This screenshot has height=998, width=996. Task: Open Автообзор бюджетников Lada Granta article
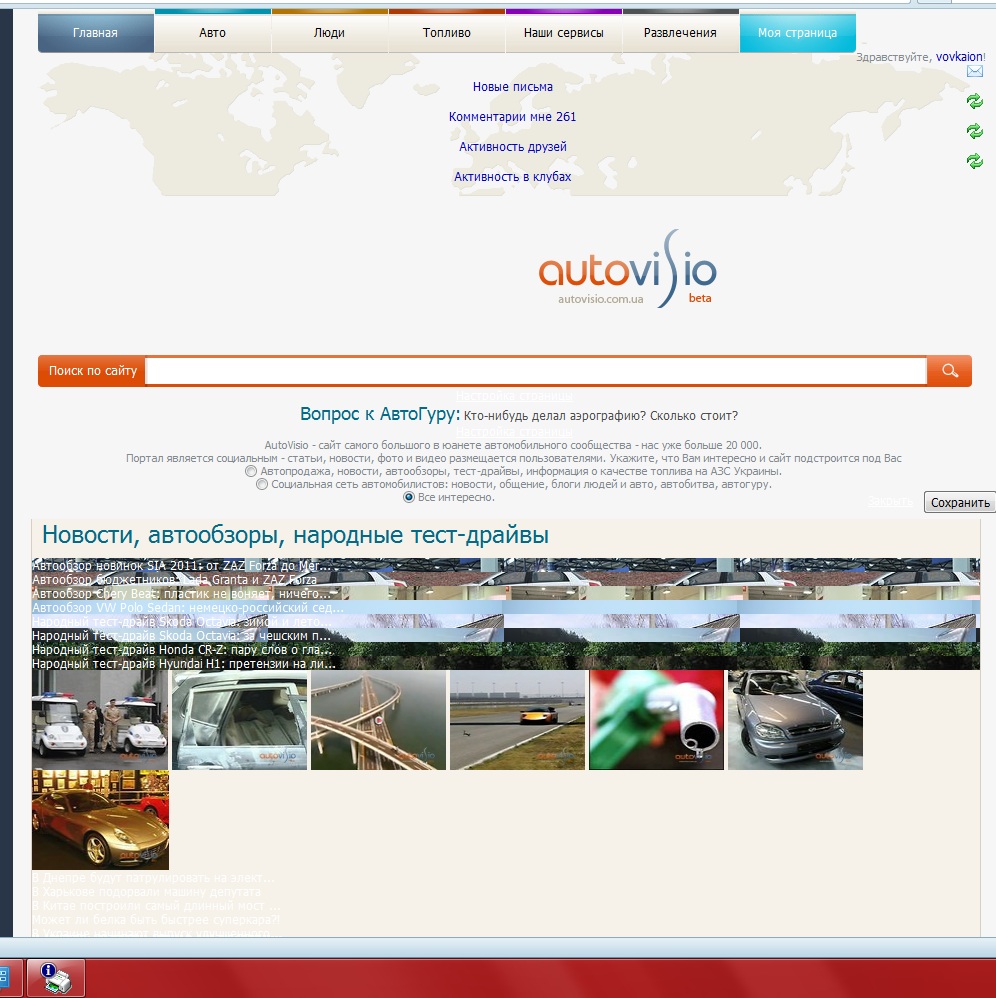click(x=174, y=579)
